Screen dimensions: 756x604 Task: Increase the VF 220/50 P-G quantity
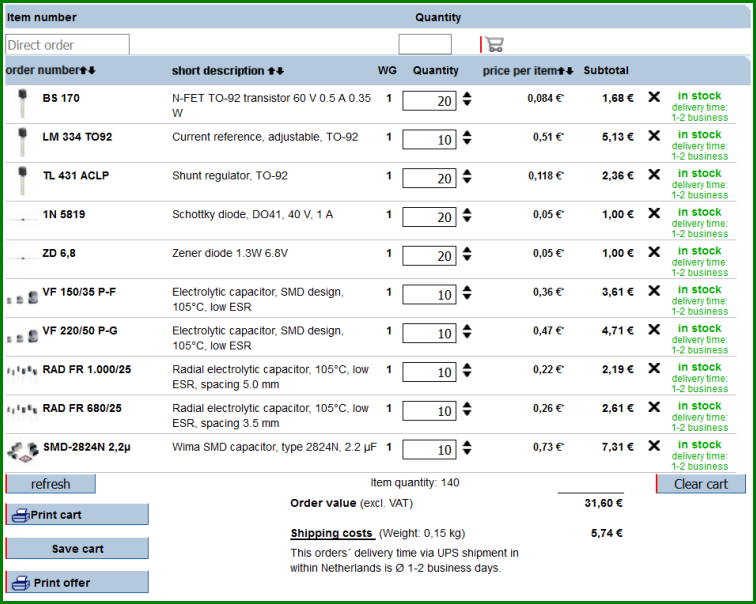coord(467,327)
